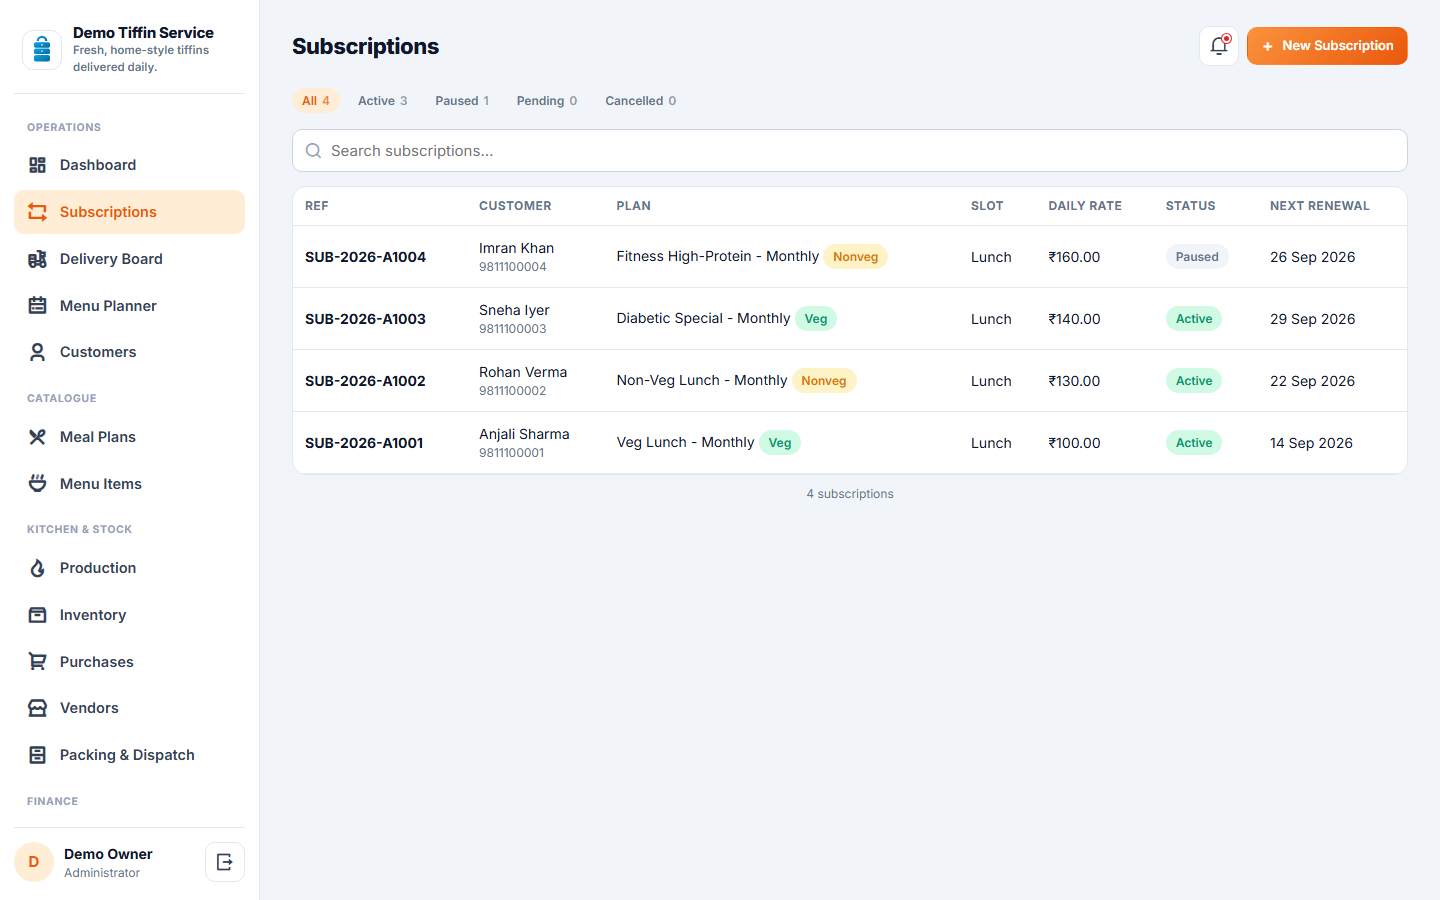
Task: Open the notifications bell
Action: click(1219, 46)
